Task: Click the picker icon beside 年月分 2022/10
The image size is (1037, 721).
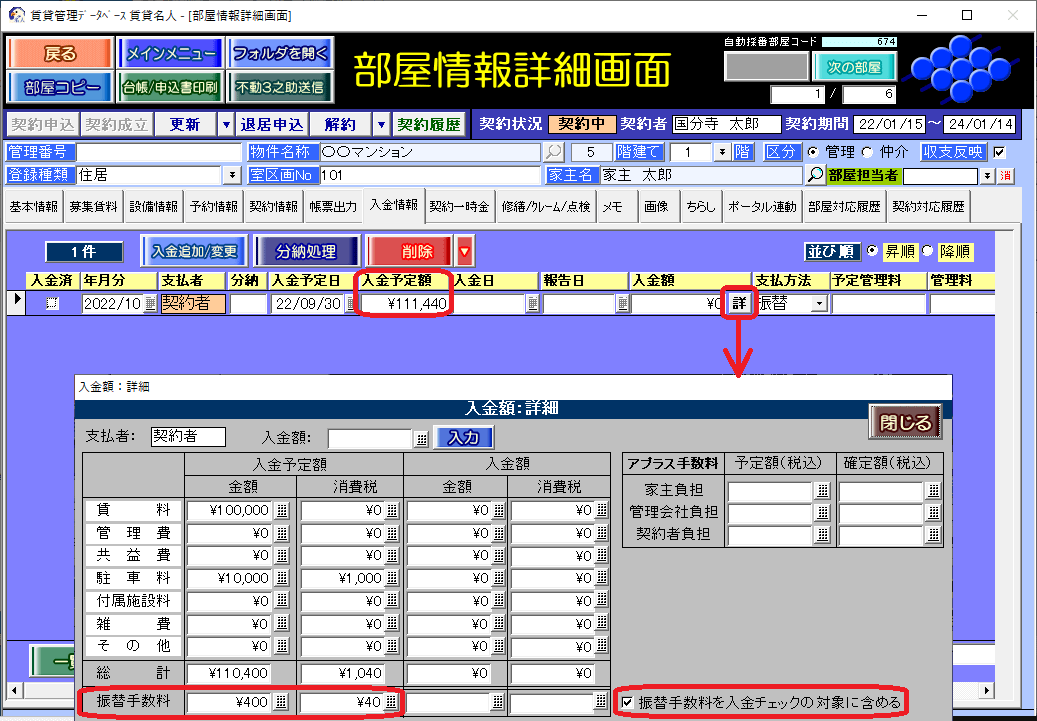Action: pos(150,304)
